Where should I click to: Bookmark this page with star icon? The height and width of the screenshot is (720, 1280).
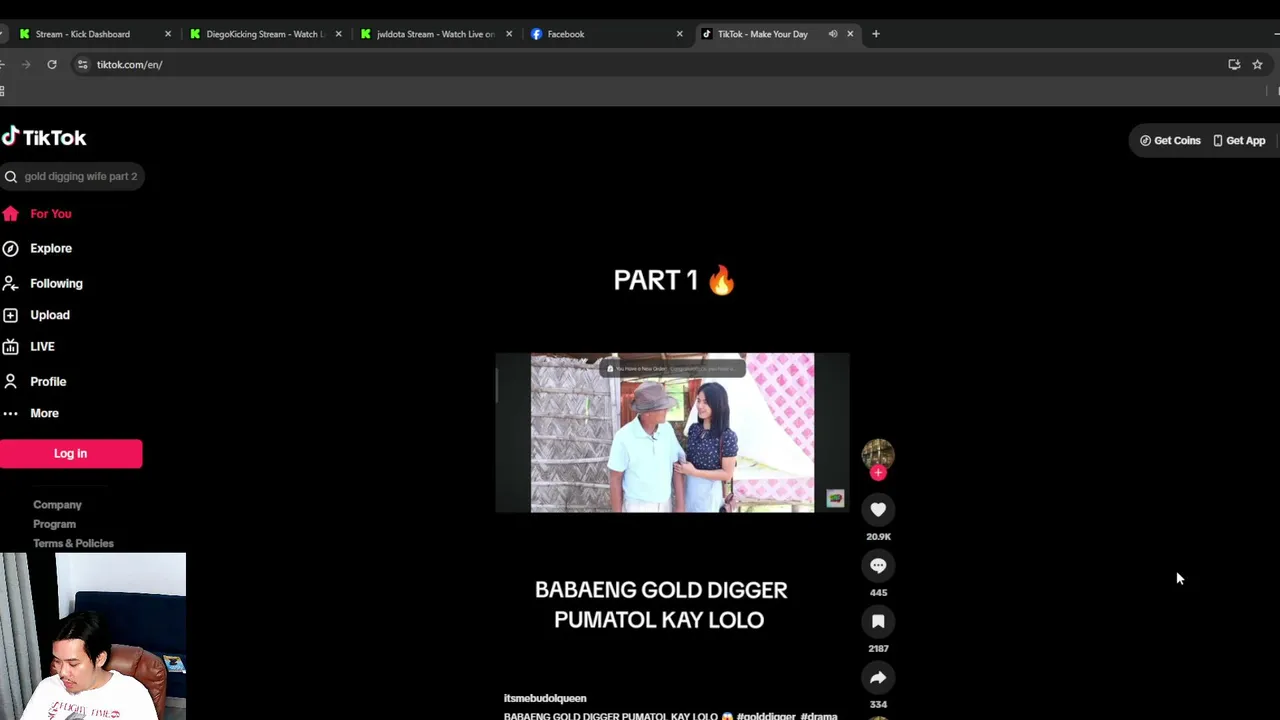tap(1257, 65)
